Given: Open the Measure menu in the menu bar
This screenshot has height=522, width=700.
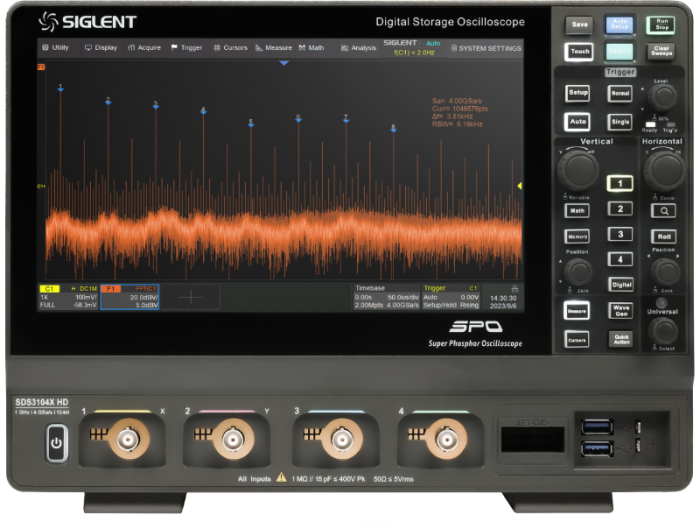Looking at the screenshot, I should click(x=274, y=48).
